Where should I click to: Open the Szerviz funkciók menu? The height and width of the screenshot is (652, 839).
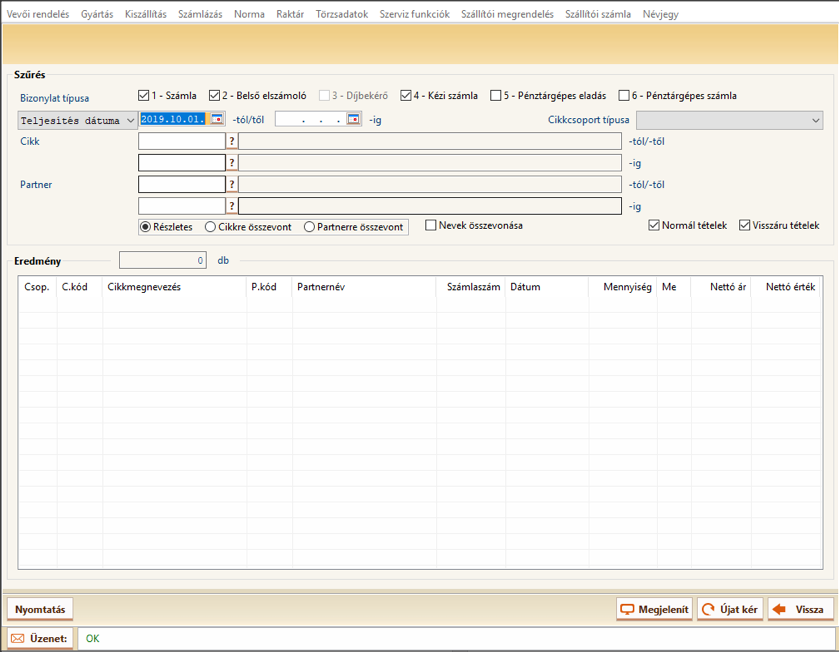tap(415, 14)
